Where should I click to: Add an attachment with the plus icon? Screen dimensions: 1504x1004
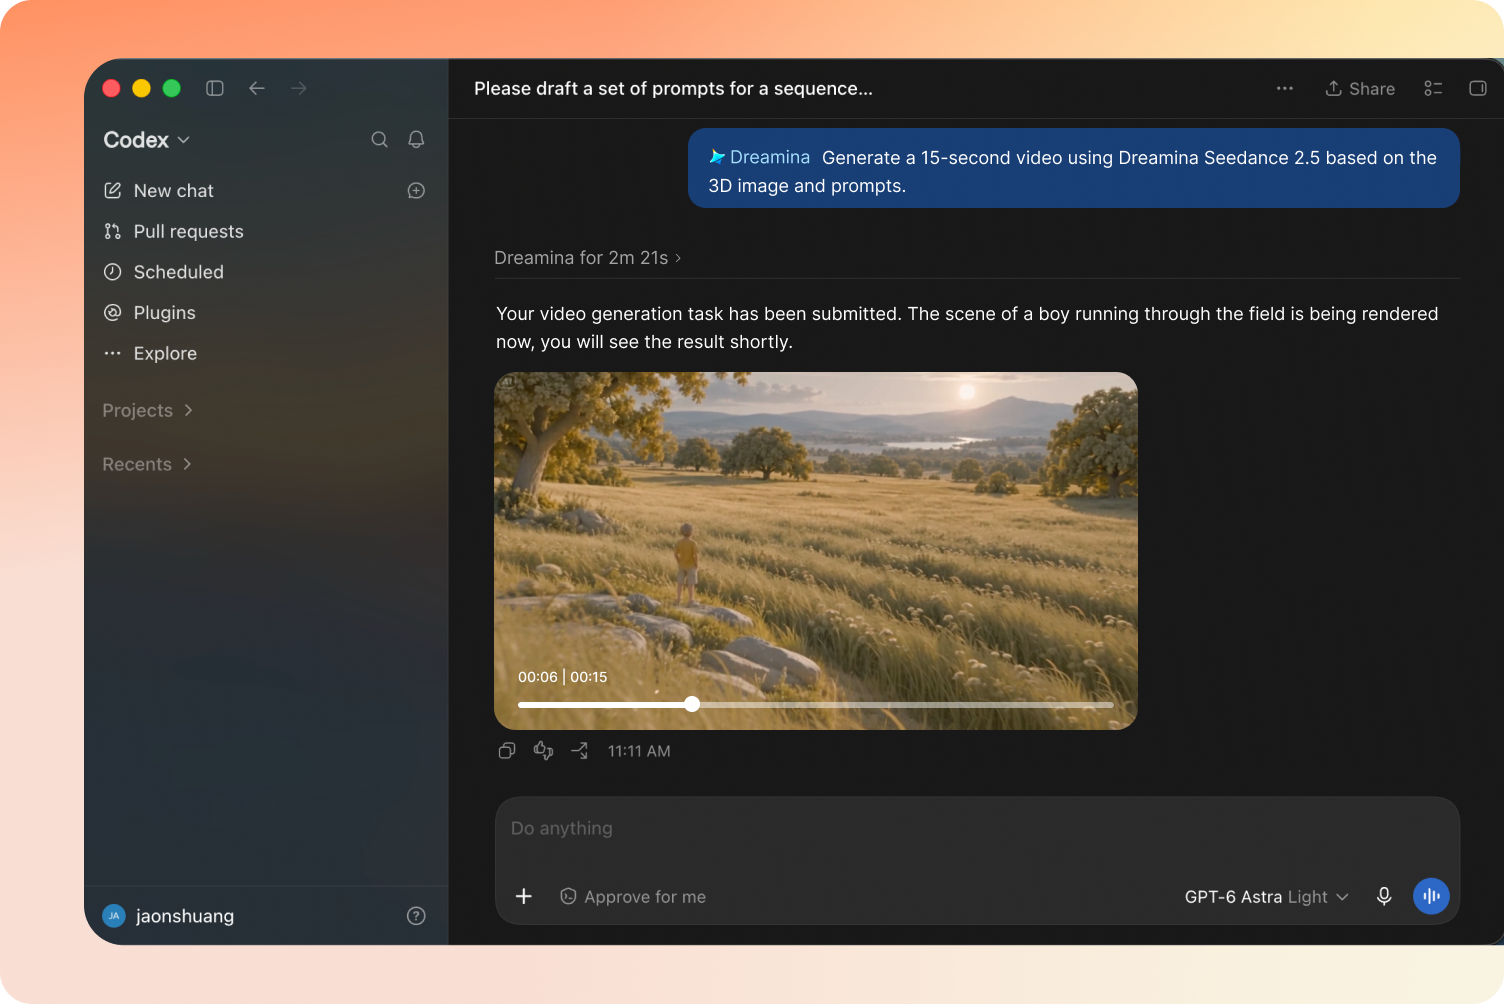pos(524,896)
